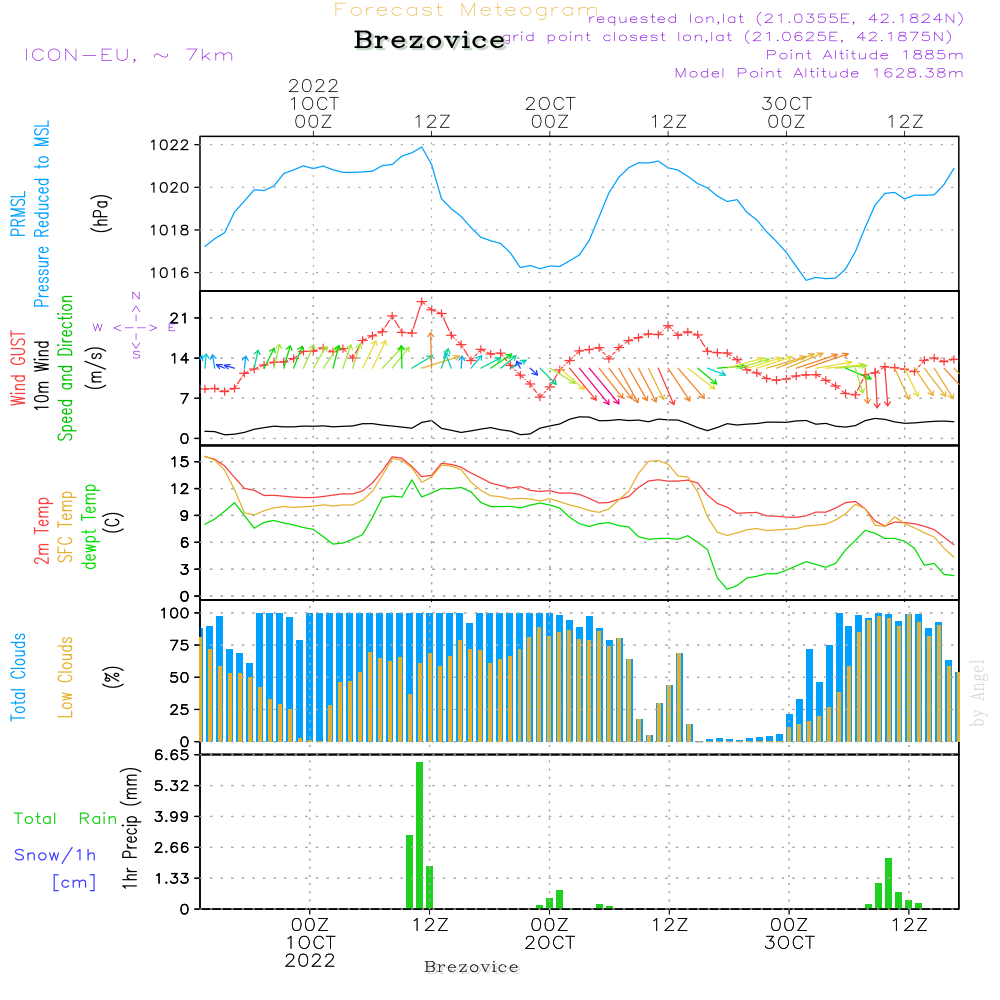Select the 100 cloud percentage axis value
This screenshot has width=1000, height=1000.
pyautogui.click(x=174, y=614)
